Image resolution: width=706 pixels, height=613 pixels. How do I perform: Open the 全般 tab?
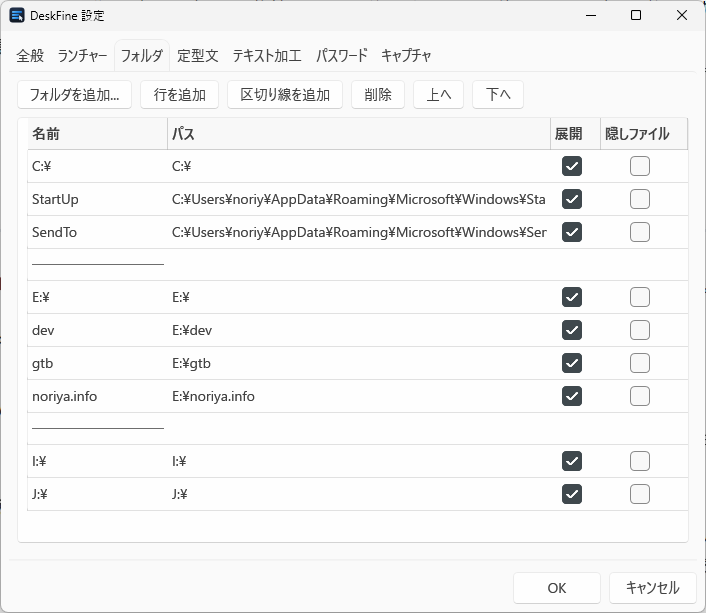pyautogui.click(x=30, y=56)
